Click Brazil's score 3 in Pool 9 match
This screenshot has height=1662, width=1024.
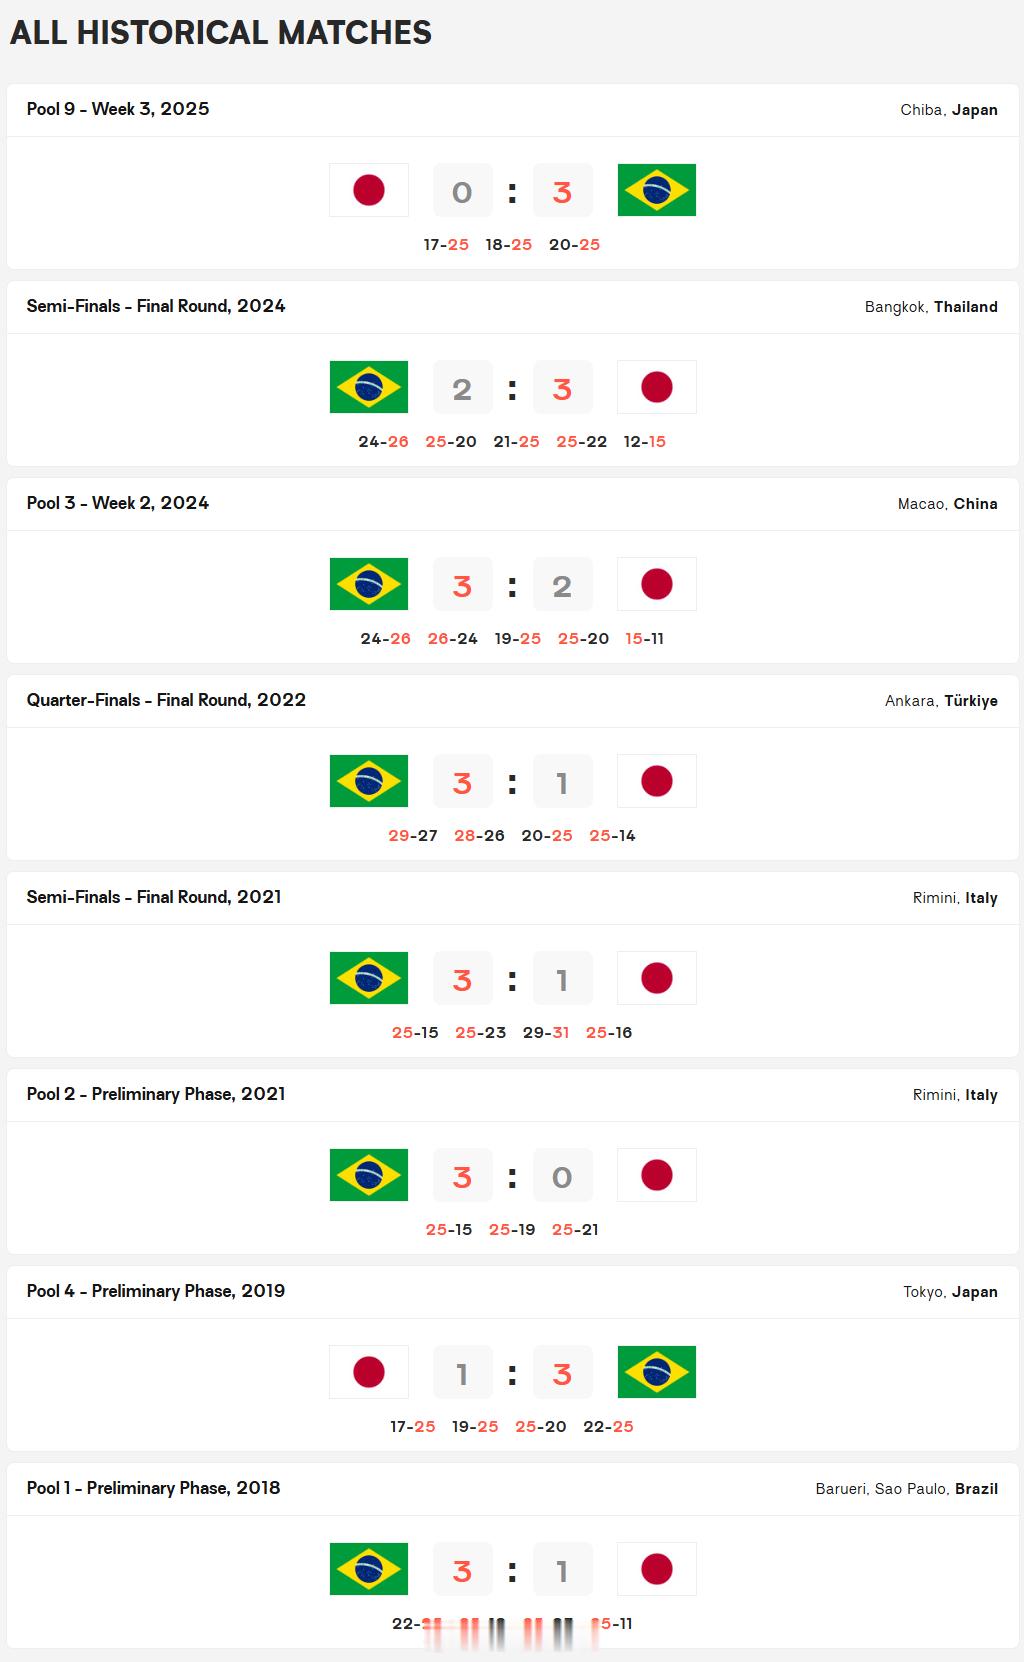[562, 191]
